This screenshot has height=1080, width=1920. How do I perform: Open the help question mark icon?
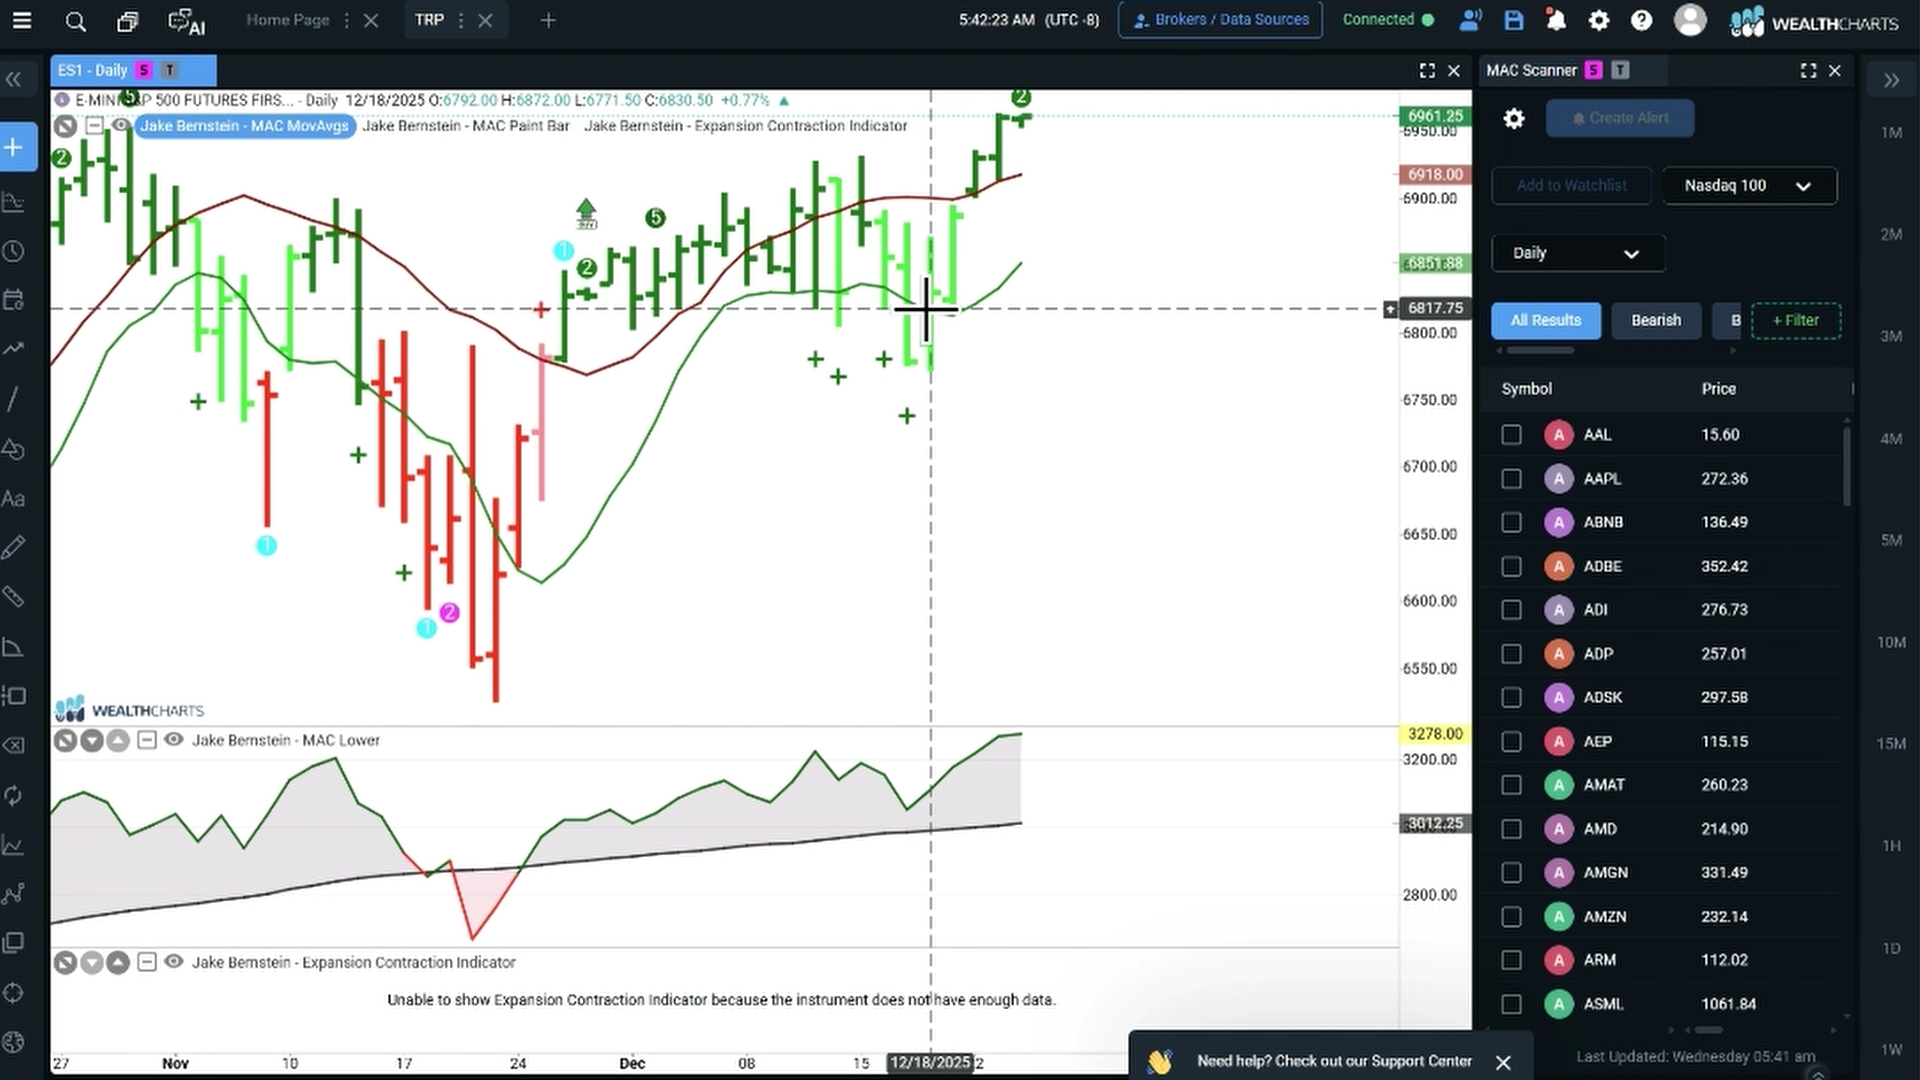tap(1641, 20)
